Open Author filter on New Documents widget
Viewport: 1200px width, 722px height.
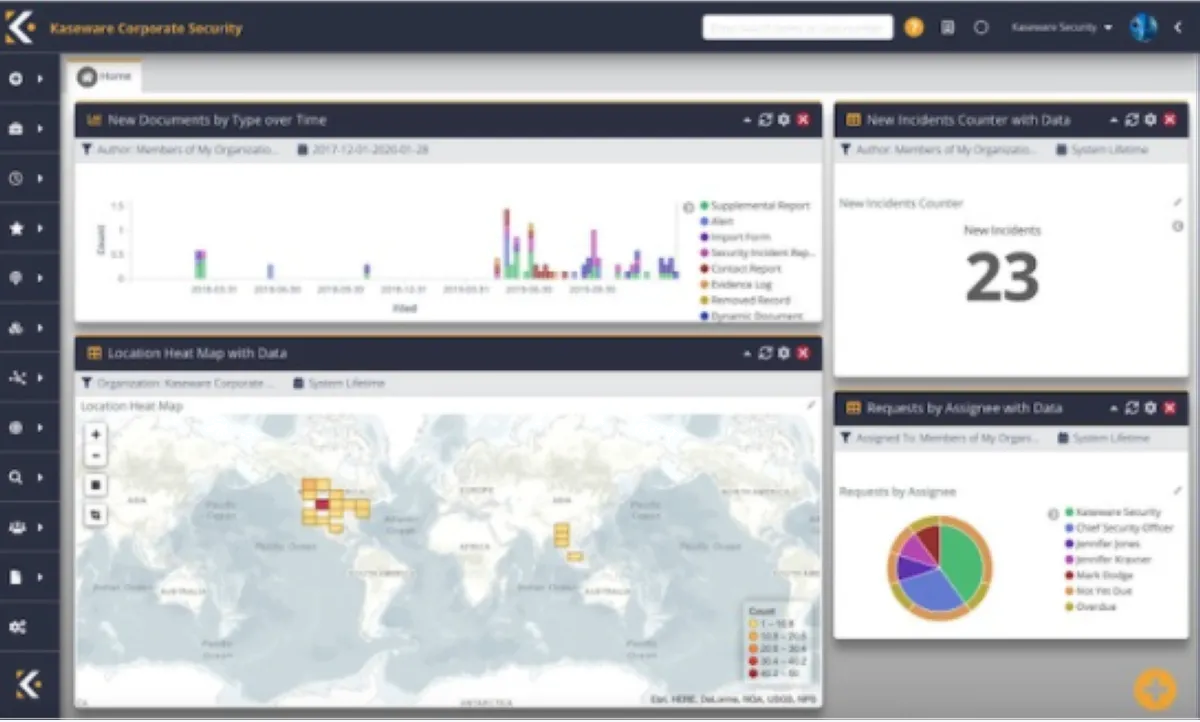tap(180, 150)
